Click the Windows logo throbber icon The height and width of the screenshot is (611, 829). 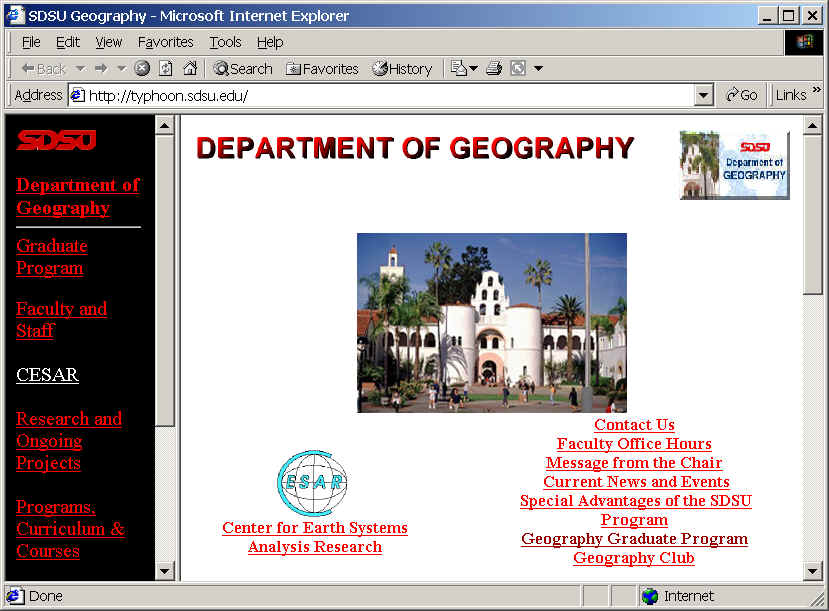(x=804, y=42)
